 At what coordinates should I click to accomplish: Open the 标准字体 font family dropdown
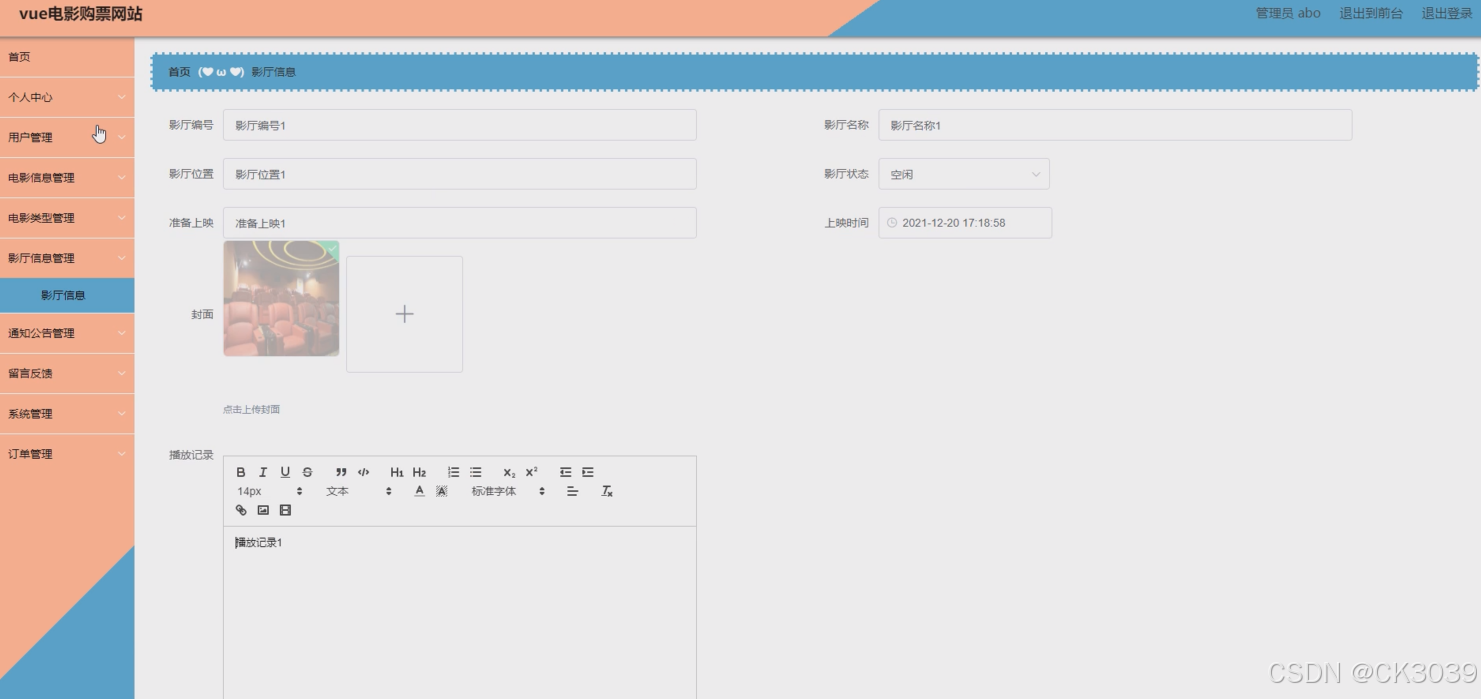[x=508, y=491]
